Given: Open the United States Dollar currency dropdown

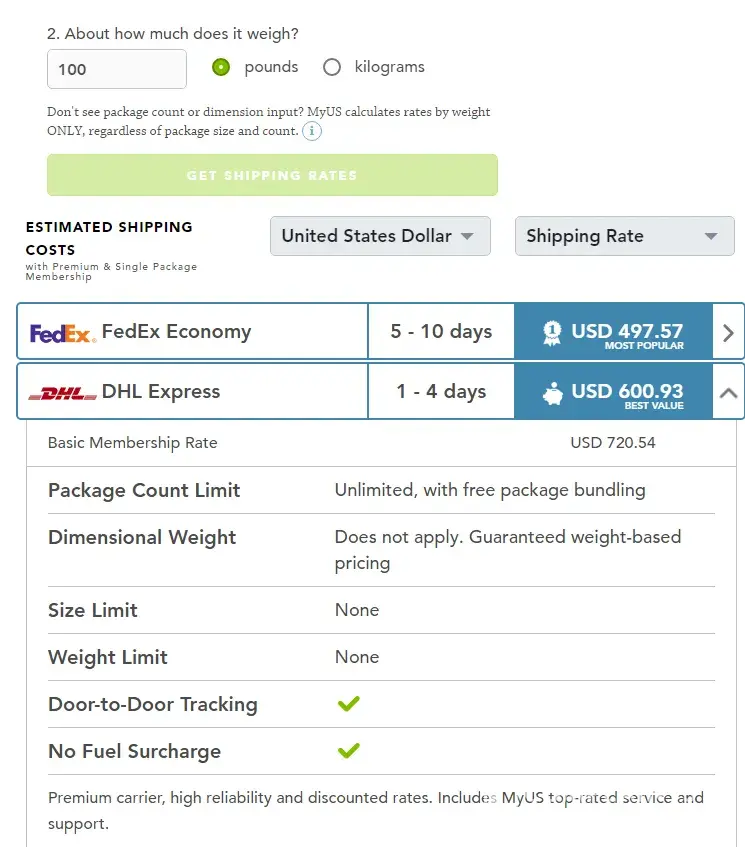Looking at the screenshot, I should 380,236.
